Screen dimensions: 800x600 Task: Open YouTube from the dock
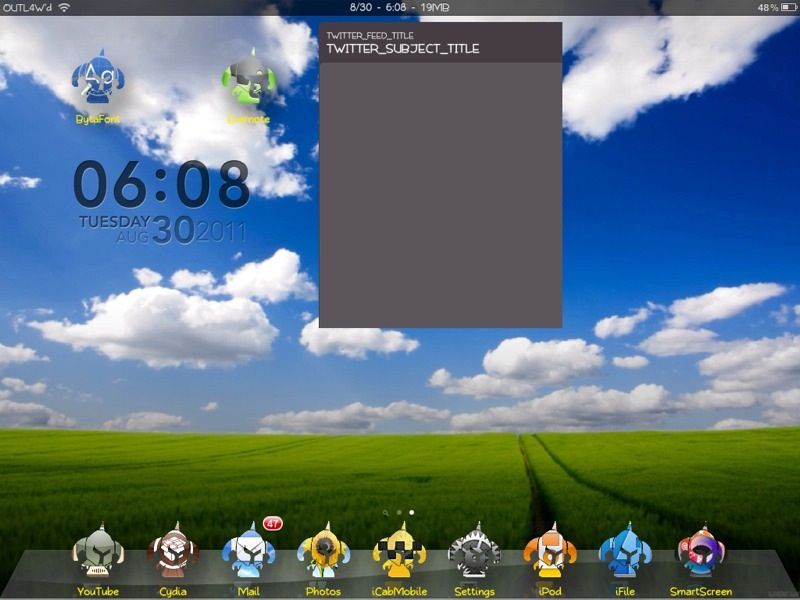[98, 553]
